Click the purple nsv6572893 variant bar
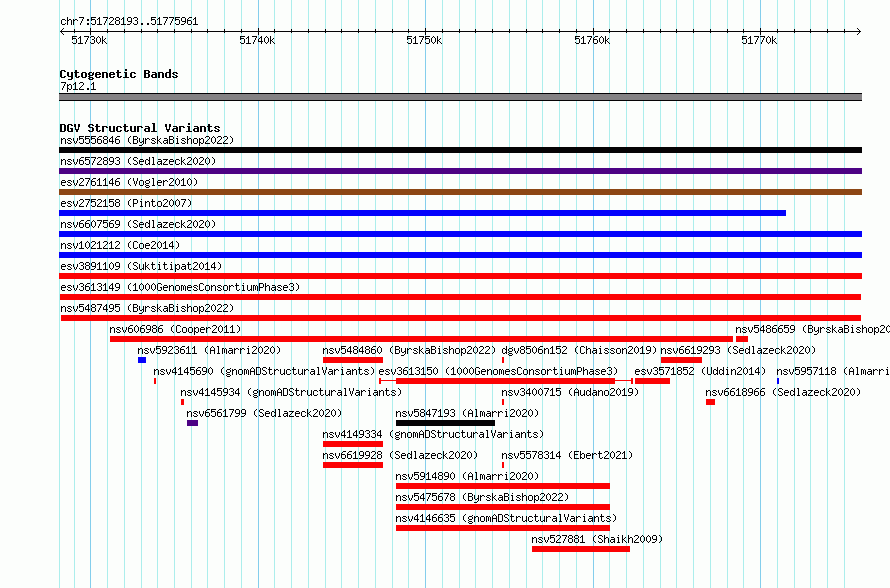The image size is (890, 588). [x=460, y=171]
